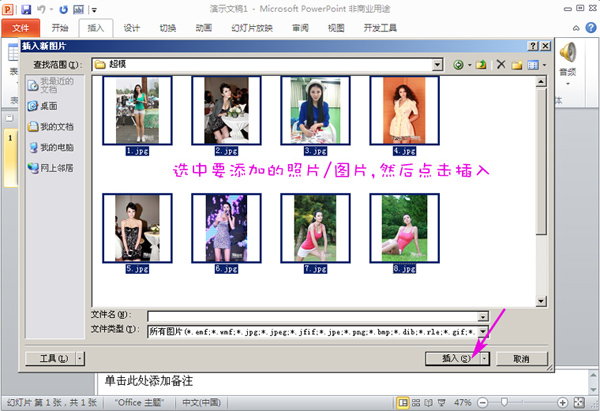Select the 7.jpg thumbnail

pos(315,228)
